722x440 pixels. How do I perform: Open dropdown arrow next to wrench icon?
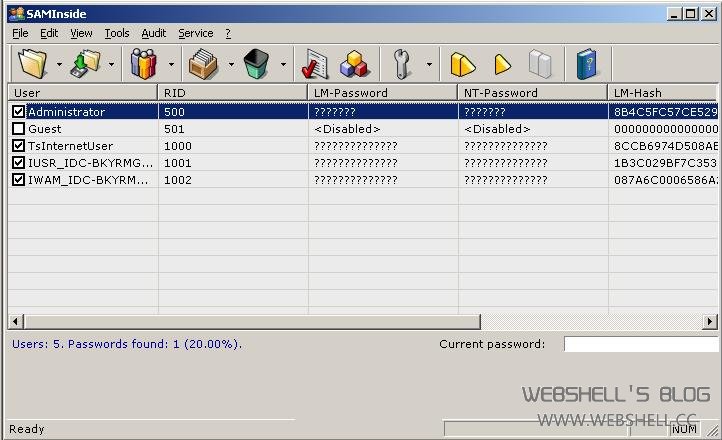click(x=429, y=64)
